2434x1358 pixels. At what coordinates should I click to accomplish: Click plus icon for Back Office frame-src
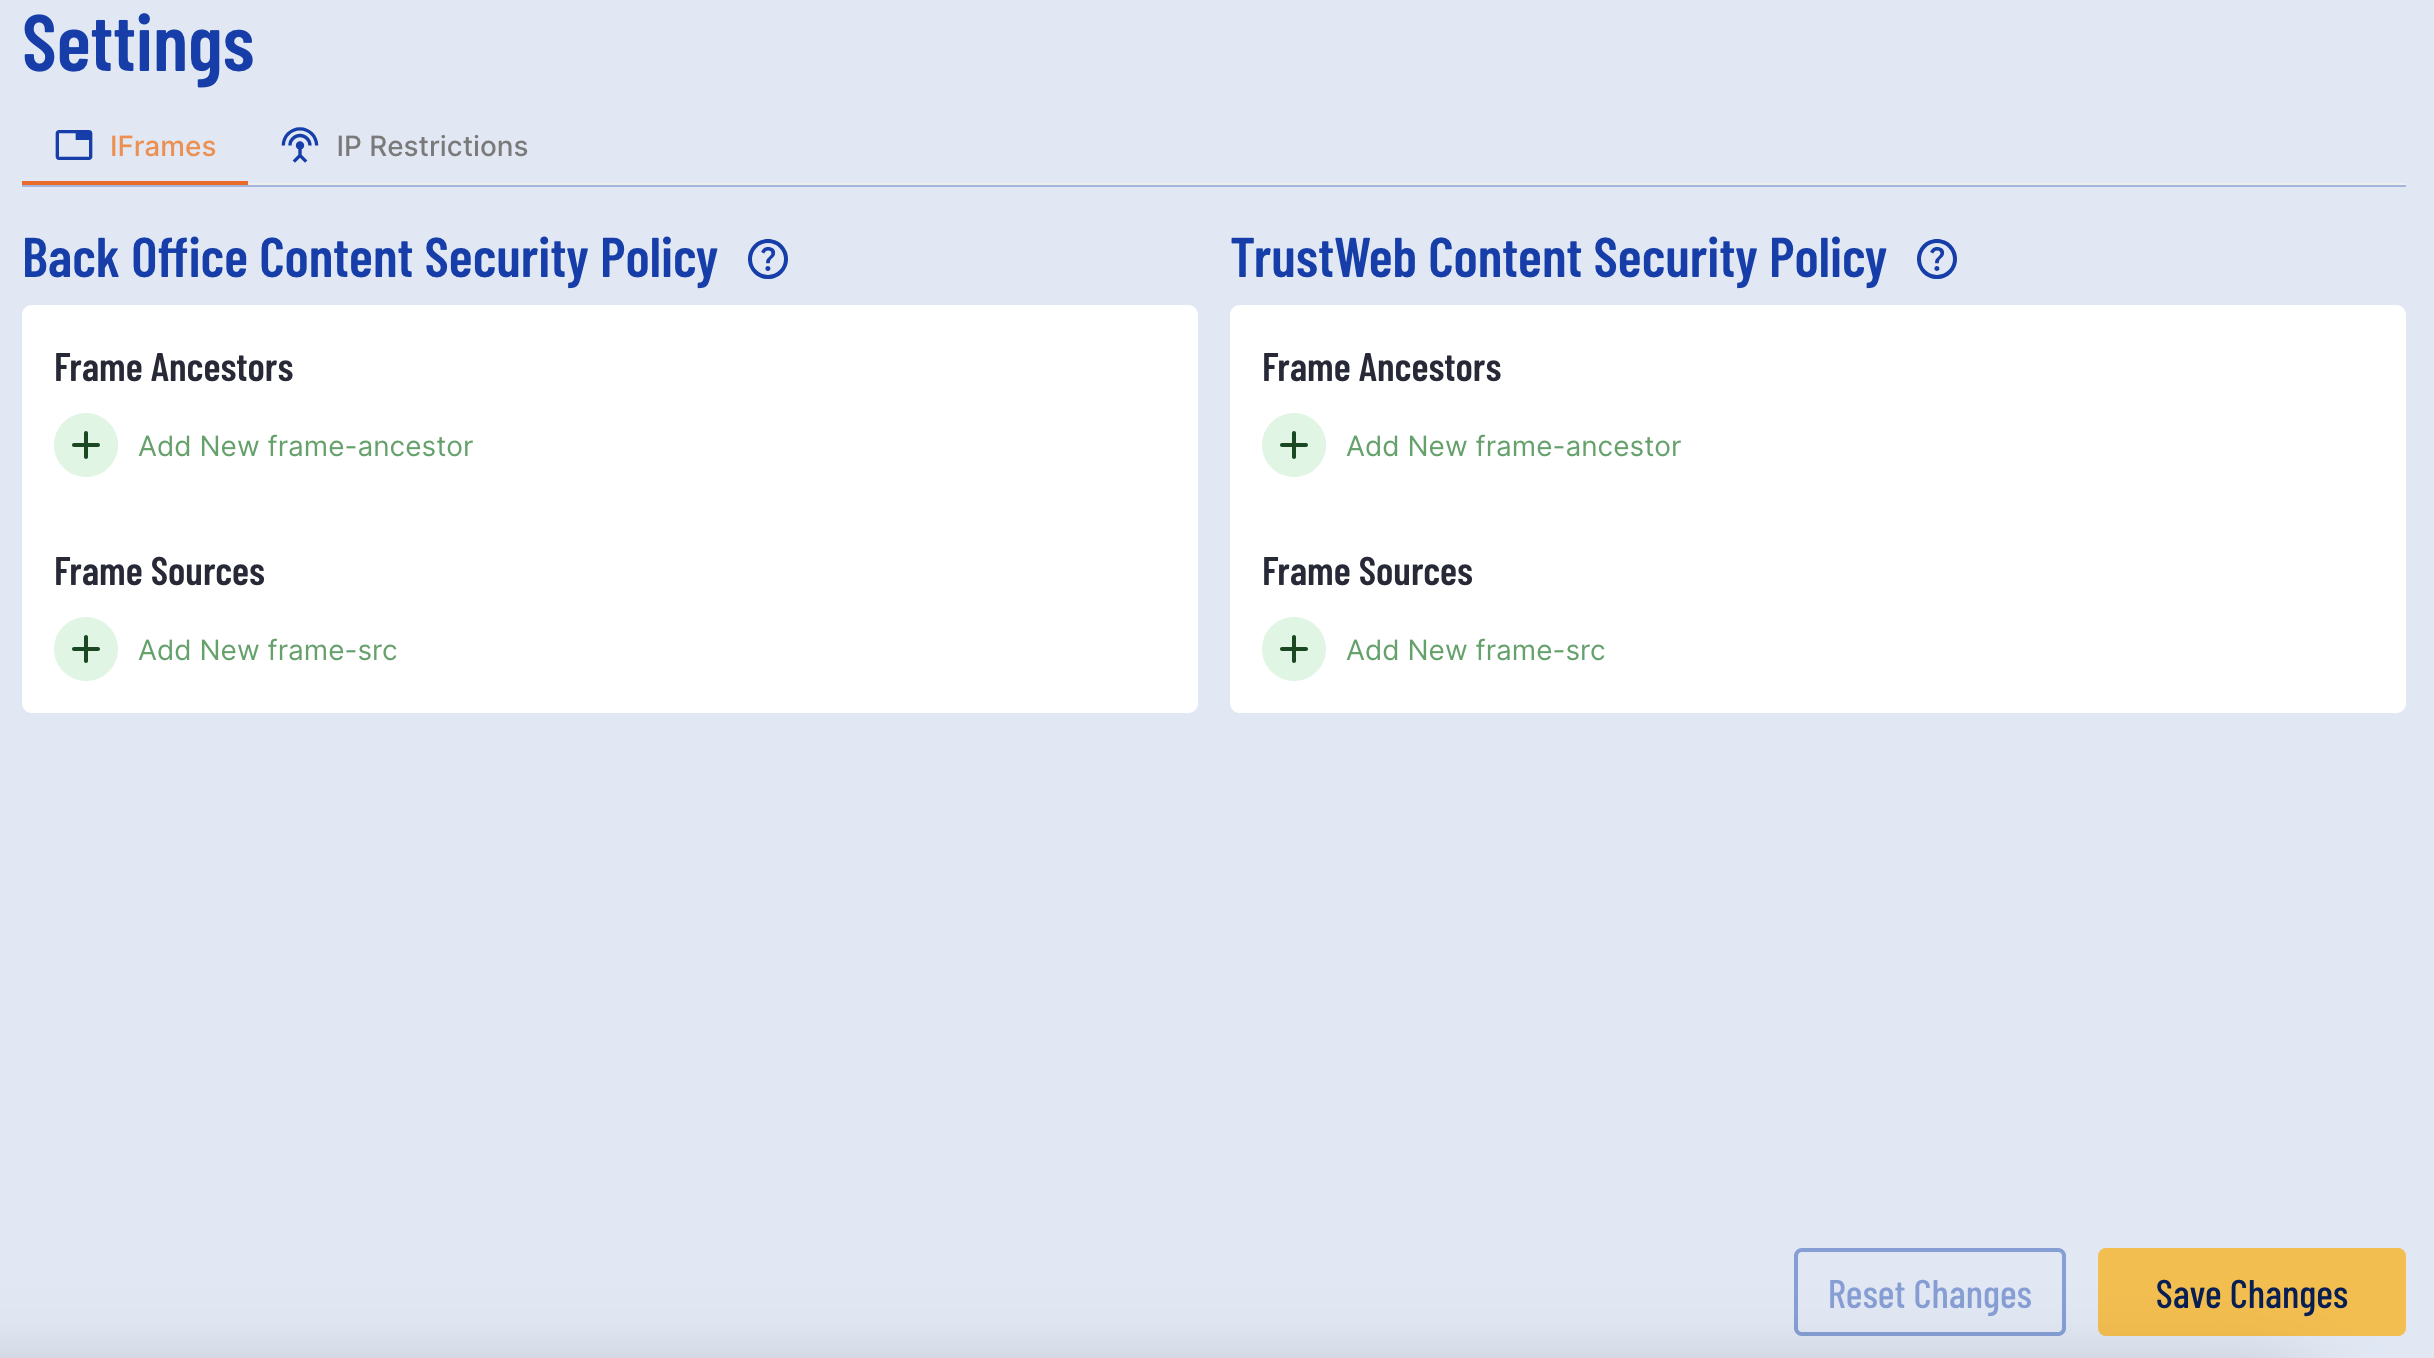click(86, 649)
